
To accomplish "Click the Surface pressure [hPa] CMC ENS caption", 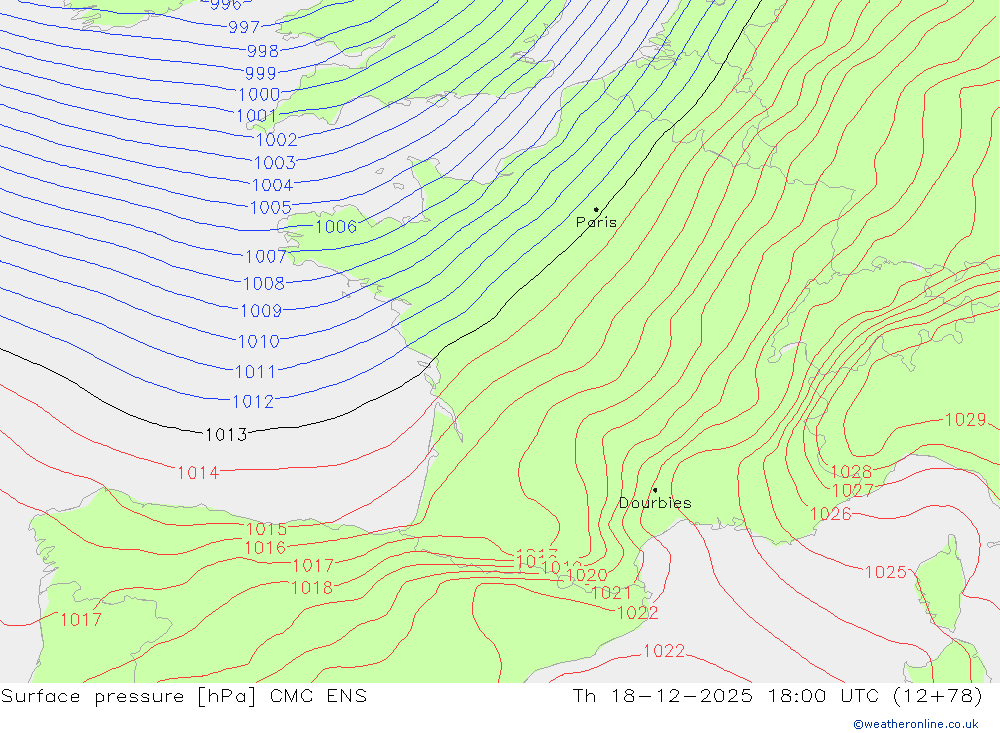I will (x=184, y=696).
